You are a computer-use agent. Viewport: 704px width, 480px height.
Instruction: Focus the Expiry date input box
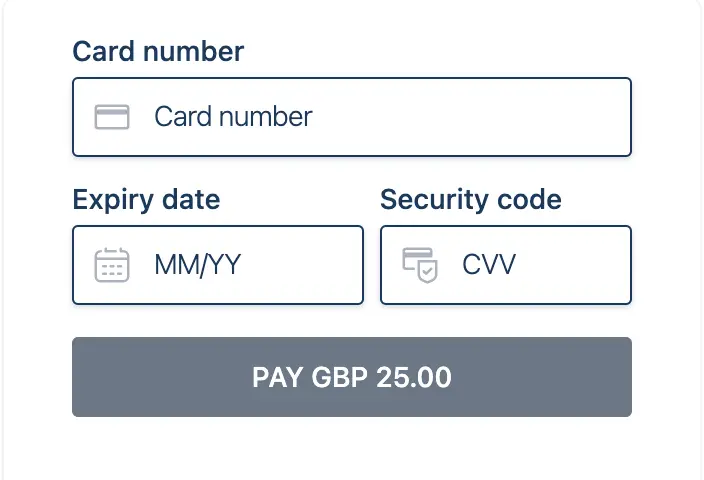(218, 265)
